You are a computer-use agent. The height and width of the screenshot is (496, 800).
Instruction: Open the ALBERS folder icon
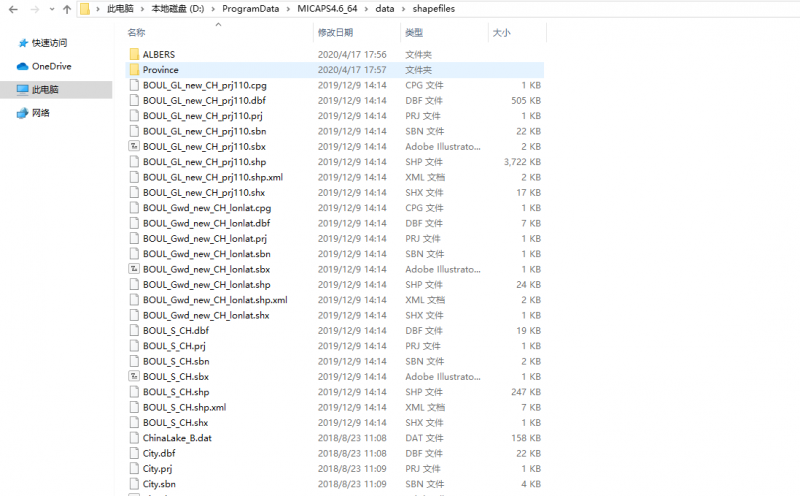[x=135, y=55]
